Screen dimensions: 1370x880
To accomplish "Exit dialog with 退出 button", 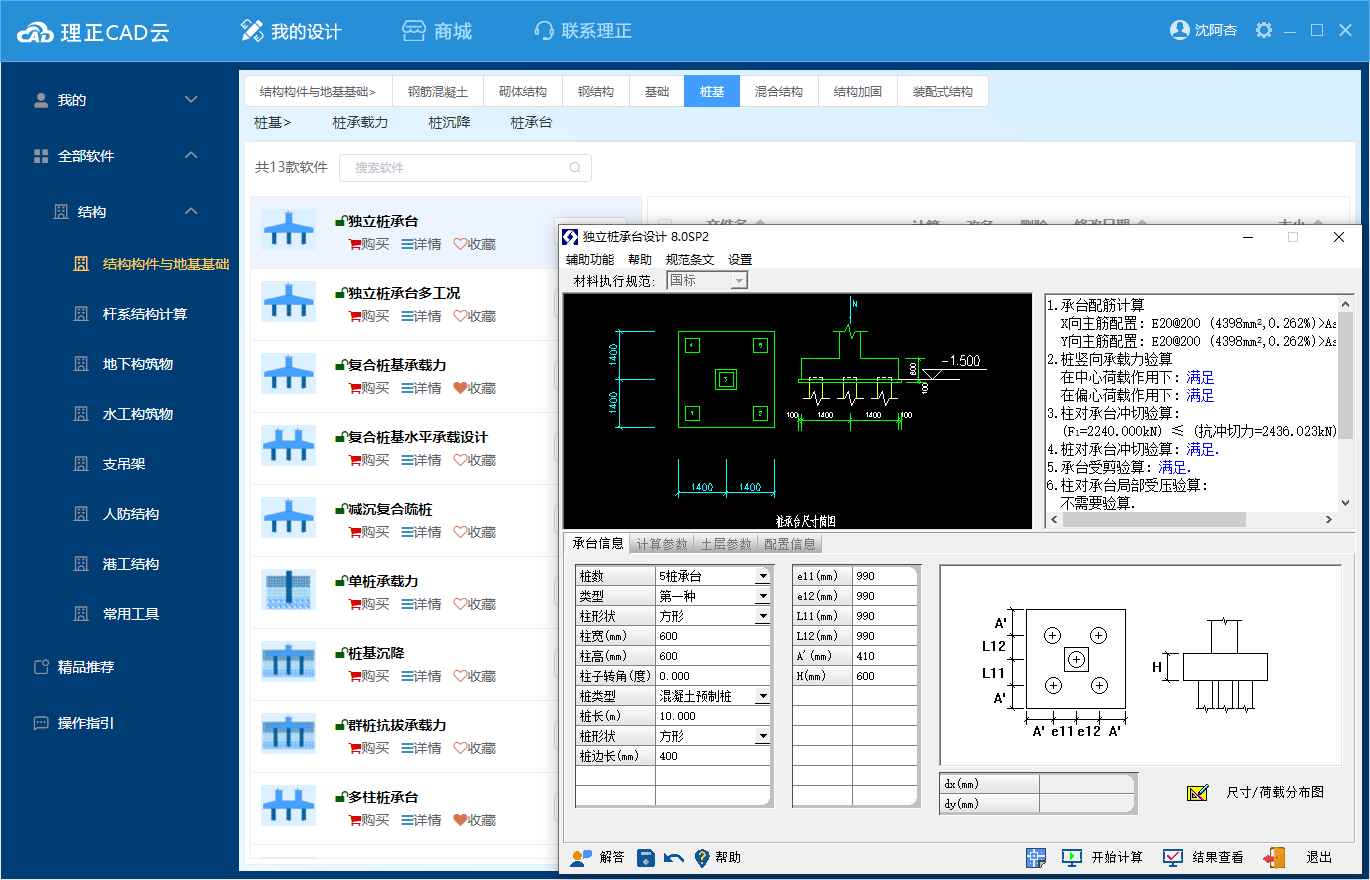I will click(x=1299, y=857).
